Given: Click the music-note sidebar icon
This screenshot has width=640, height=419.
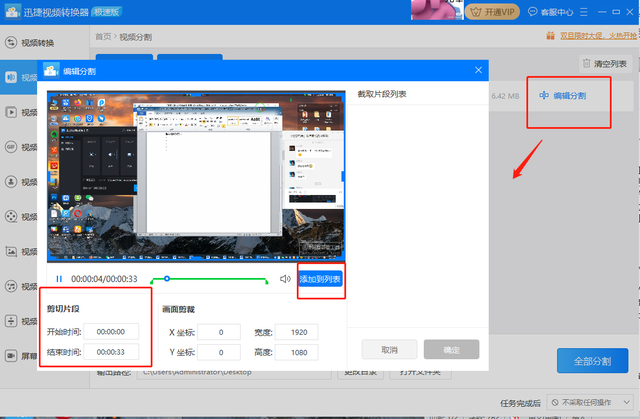Looking at the screenshot, I should pyautogui.click(x=11, y=286).
